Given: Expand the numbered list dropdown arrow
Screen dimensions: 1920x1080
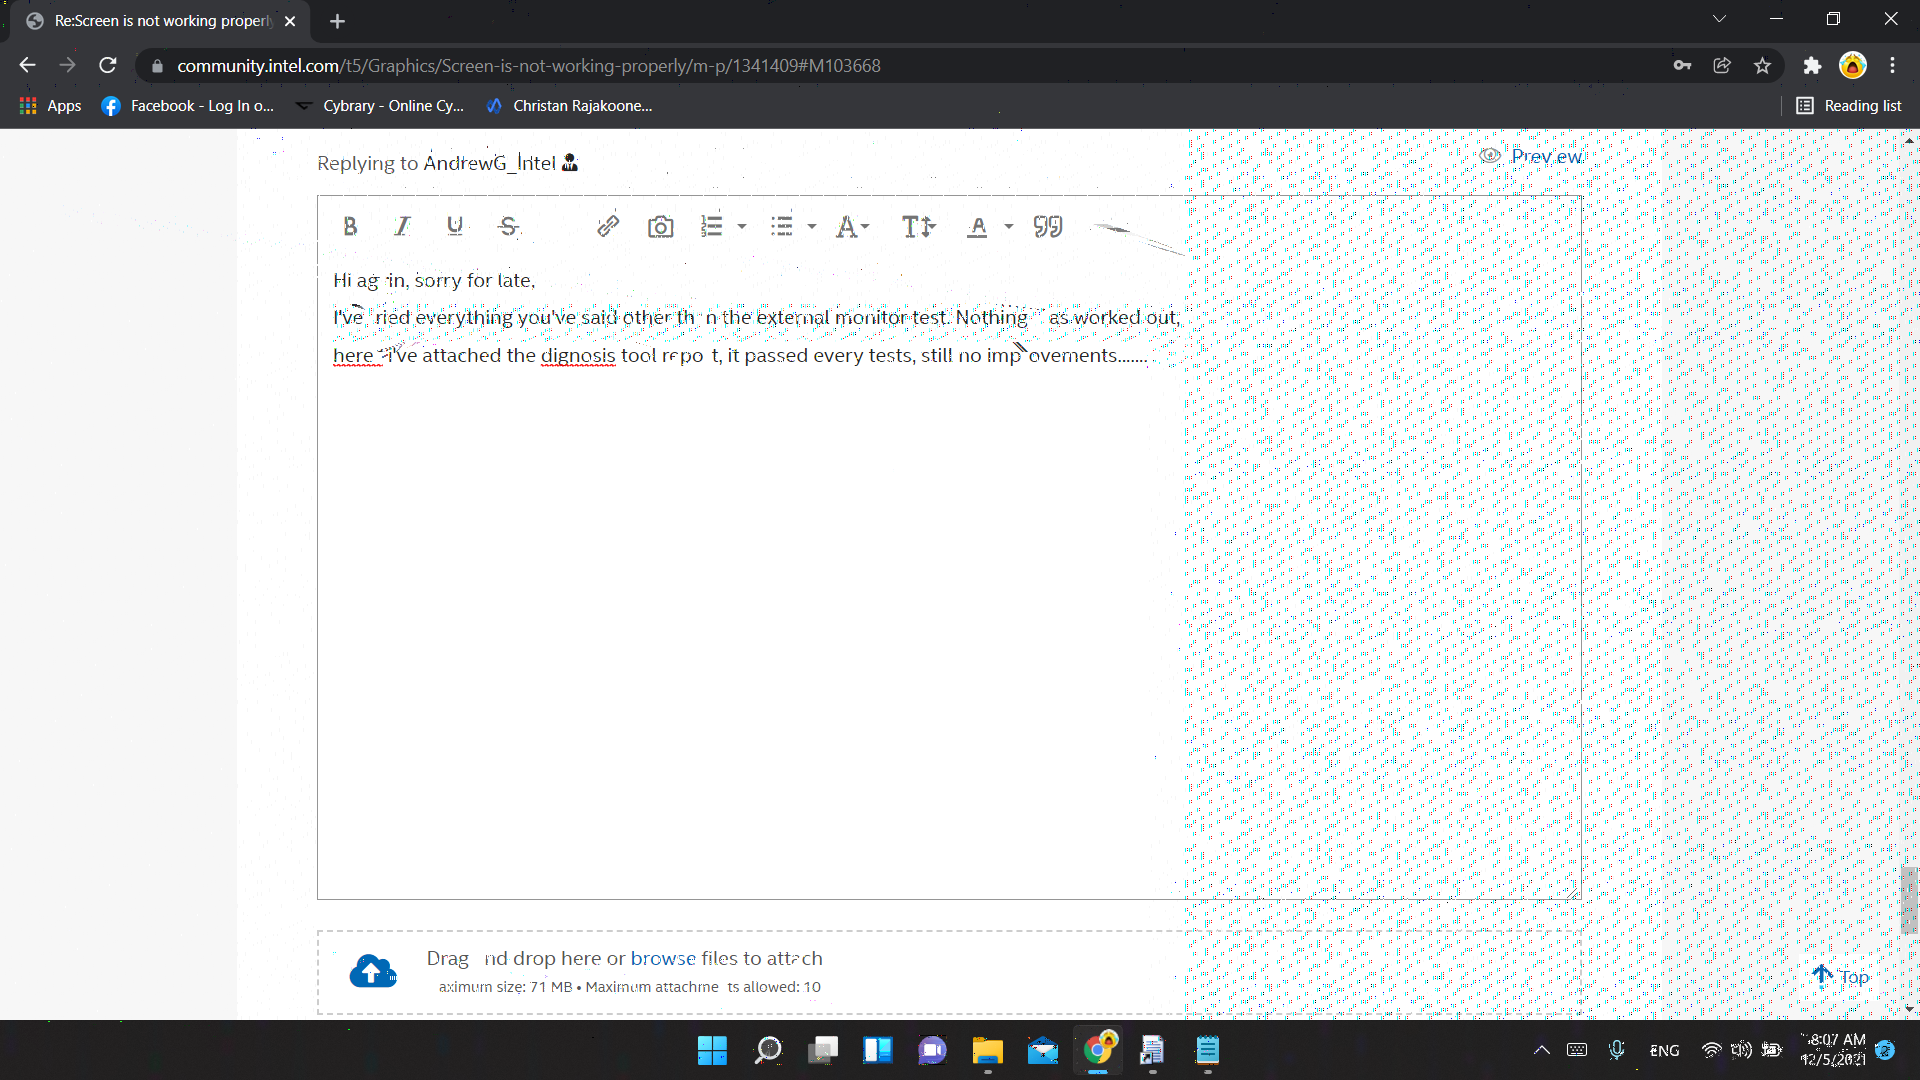Looking at the screenshot, I should (x=742, y=227).
